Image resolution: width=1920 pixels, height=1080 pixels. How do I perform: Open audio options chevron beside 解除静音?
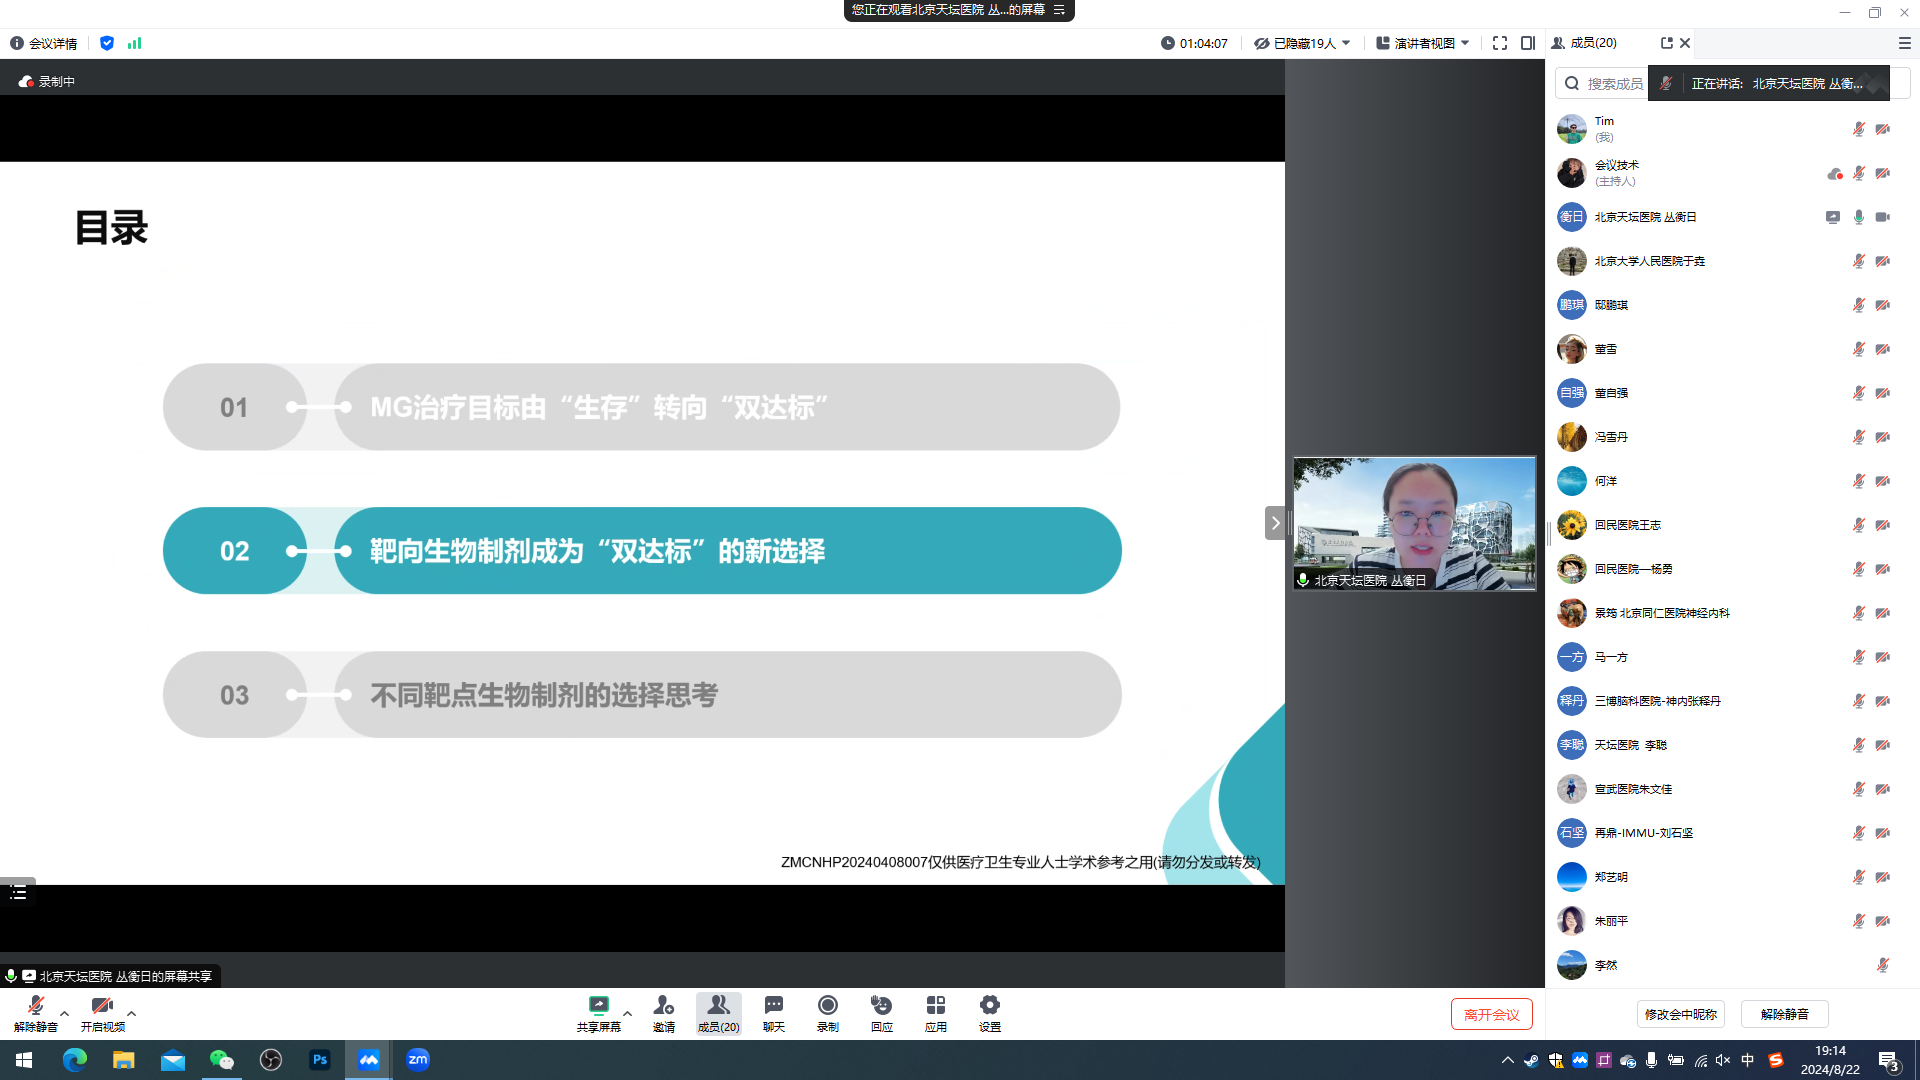pos(64,1012)
